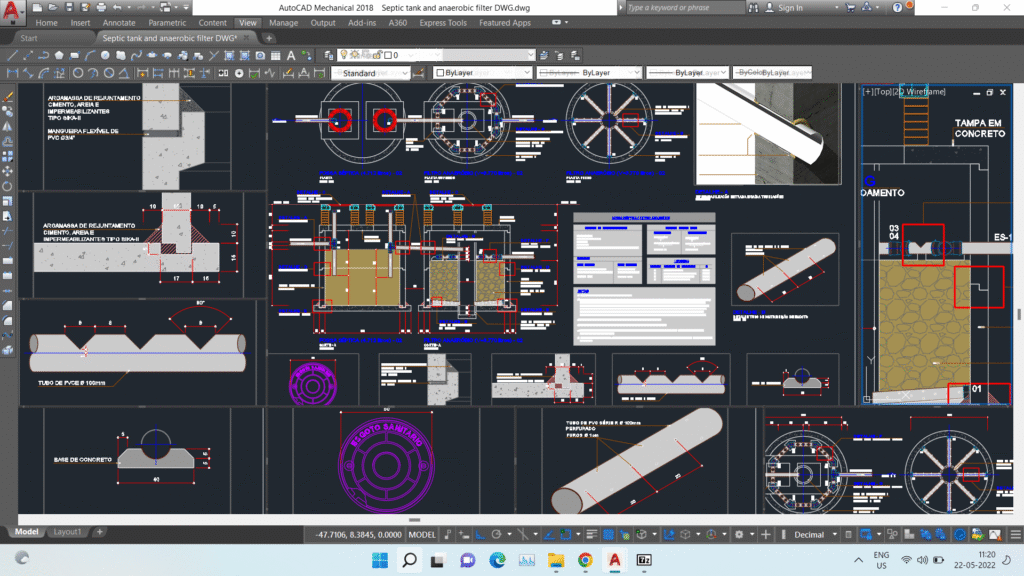Select the Multiline Text A tool
The height and width of the screenshot is (576, 1024).
291,56
